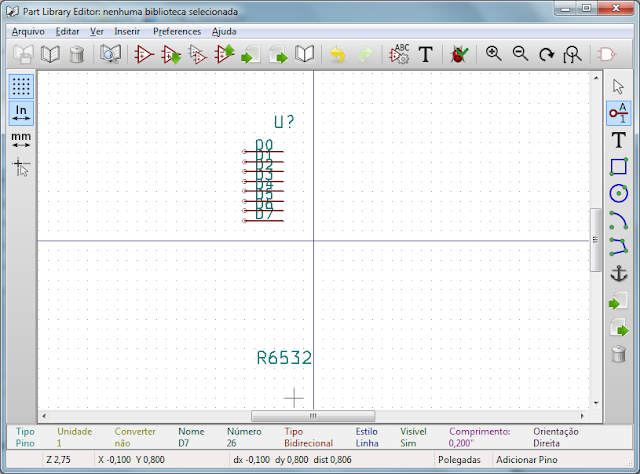Toggle De Morgan gate icon
The image size is (640, 474).
606,54
